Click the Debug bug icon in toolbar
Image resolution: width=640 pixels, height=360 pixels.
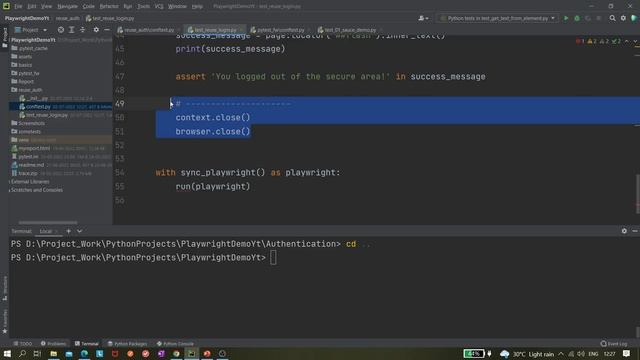click(x=577, y=18)
